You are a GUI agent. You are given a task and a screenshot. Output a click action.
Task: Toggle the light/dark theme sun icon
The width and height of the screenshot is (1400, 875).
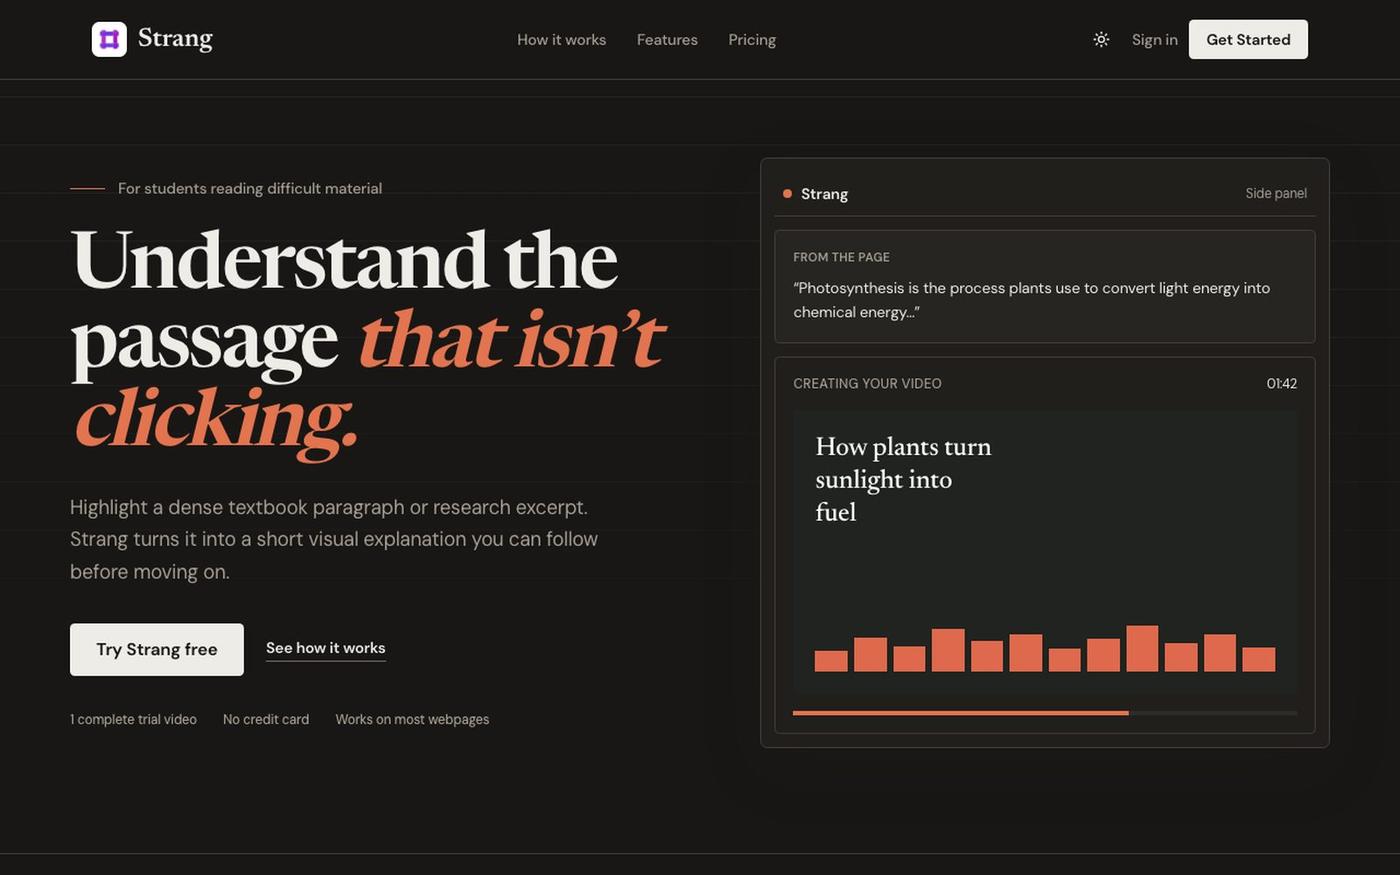(x=1101, y=40)
